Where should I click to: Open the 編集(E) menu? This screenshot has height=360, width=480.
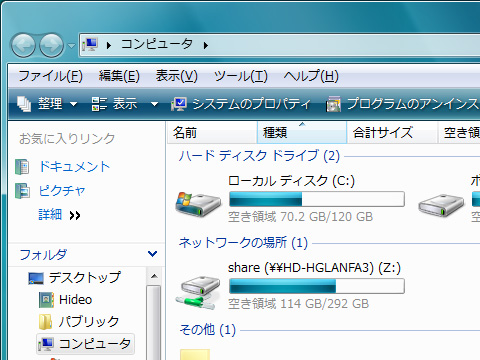tap(119, 76)
